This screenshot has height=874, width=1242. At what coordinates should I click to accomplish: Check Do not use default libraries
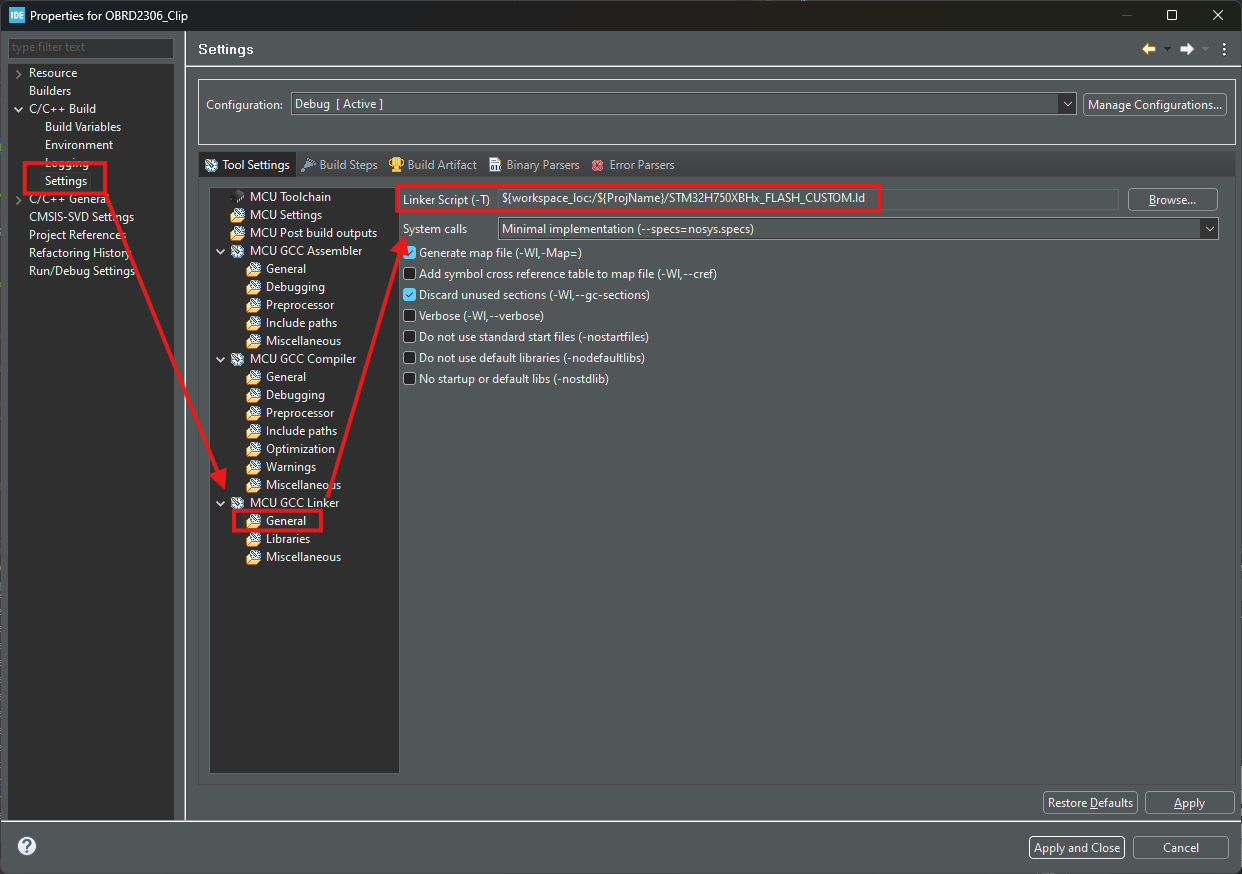pos(409,357)
